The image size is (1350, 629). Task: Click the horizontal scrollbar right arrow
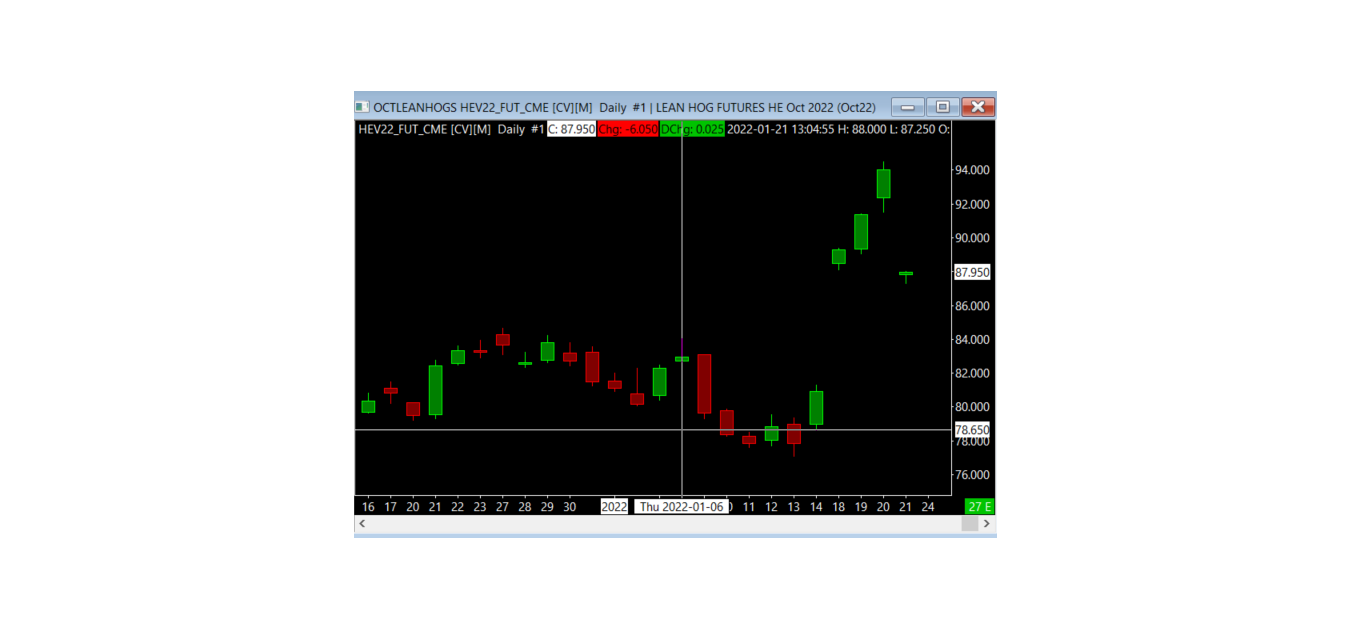coord(987,524)
